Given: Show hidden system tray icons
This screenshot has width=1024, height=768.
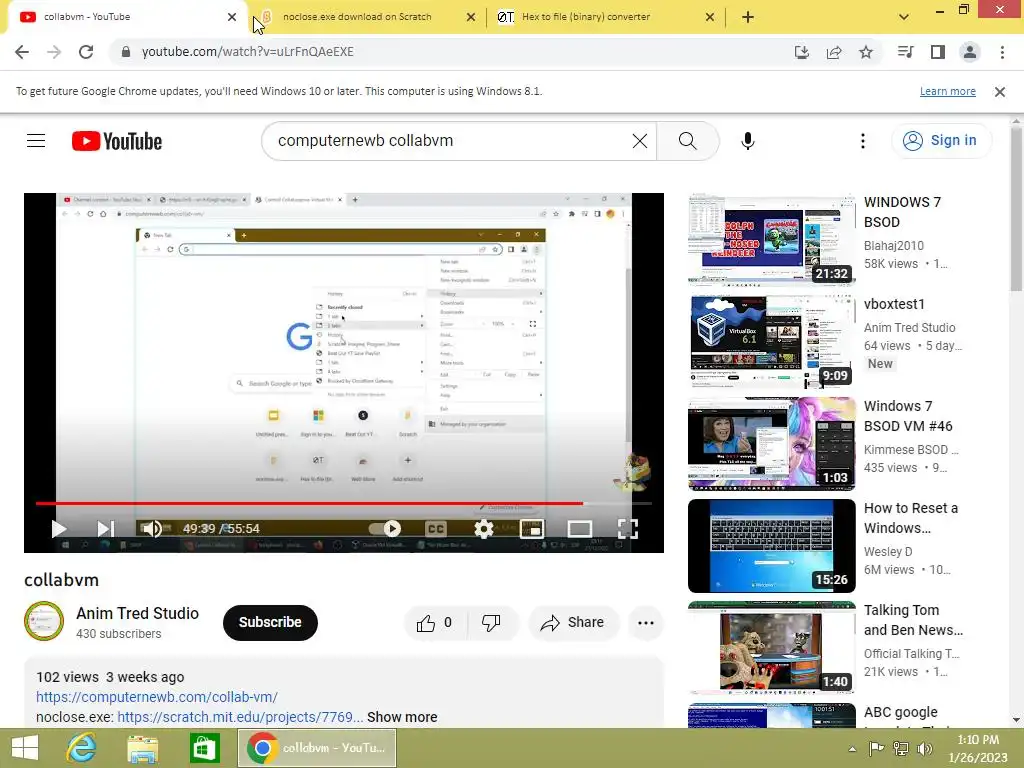Looking at the screenshot, I should click(852, 749).
